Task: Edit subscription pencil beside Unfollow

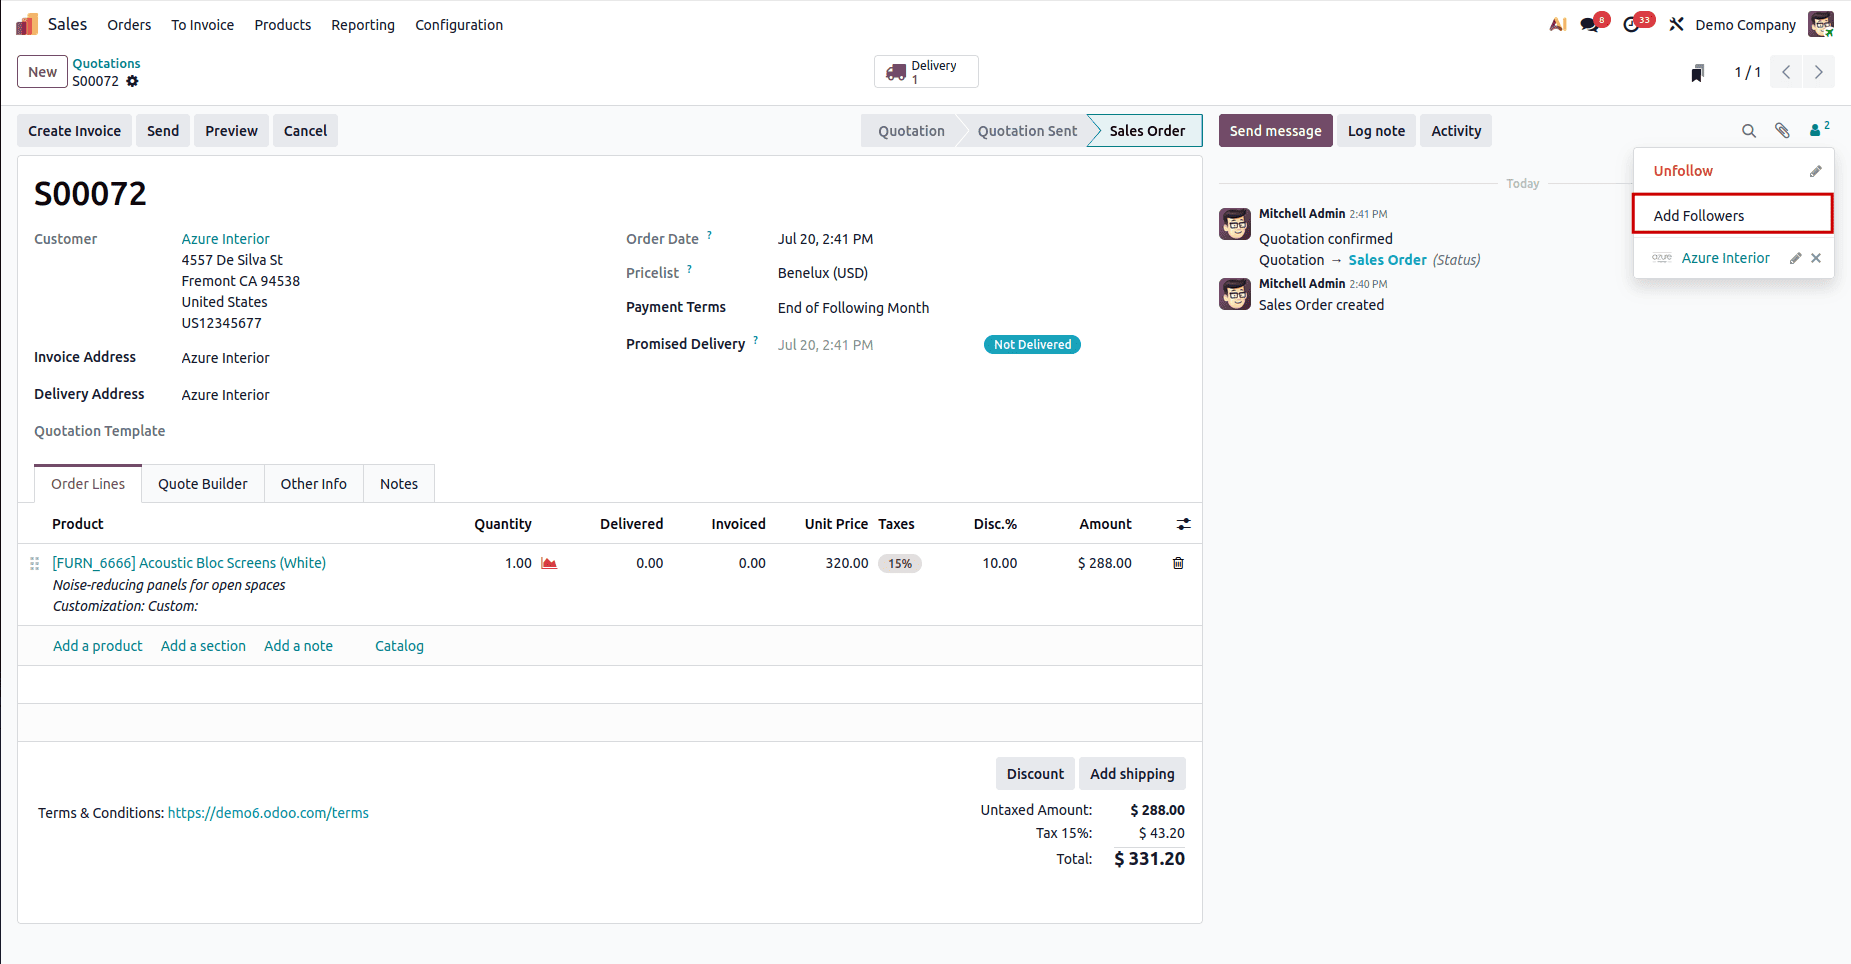Action: pos(1815,172)
